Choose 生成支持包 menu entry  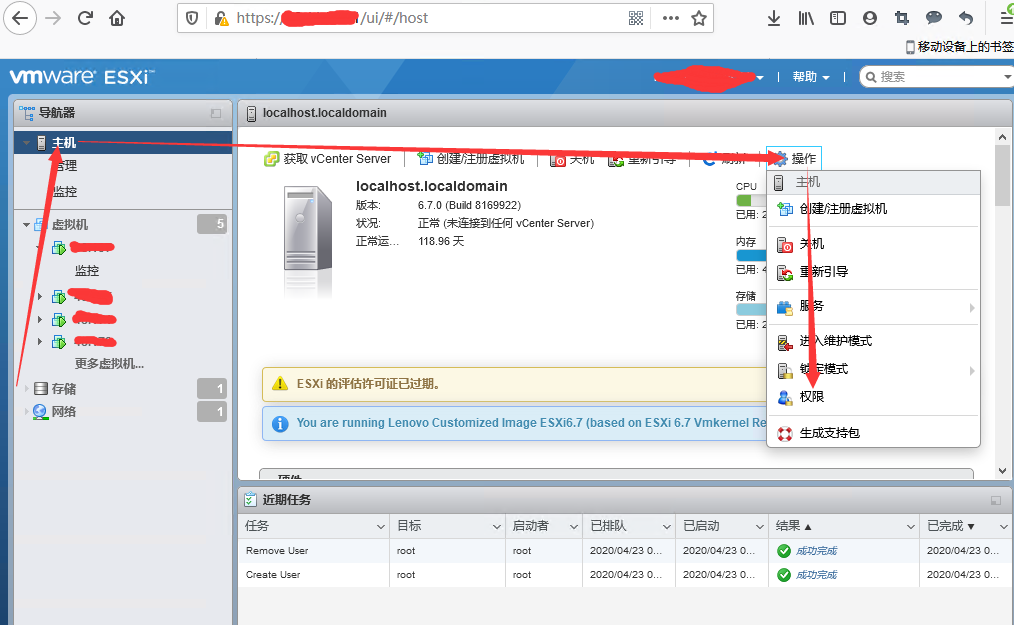point(873,433)
